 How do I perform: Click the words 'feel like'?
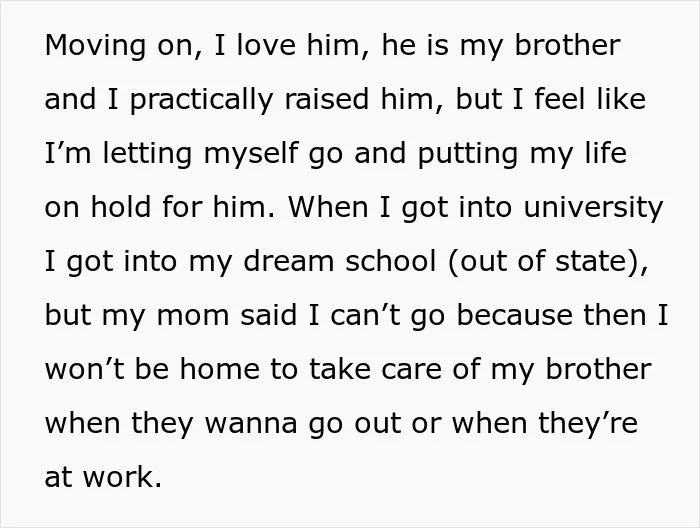click(x=590, y=98)
